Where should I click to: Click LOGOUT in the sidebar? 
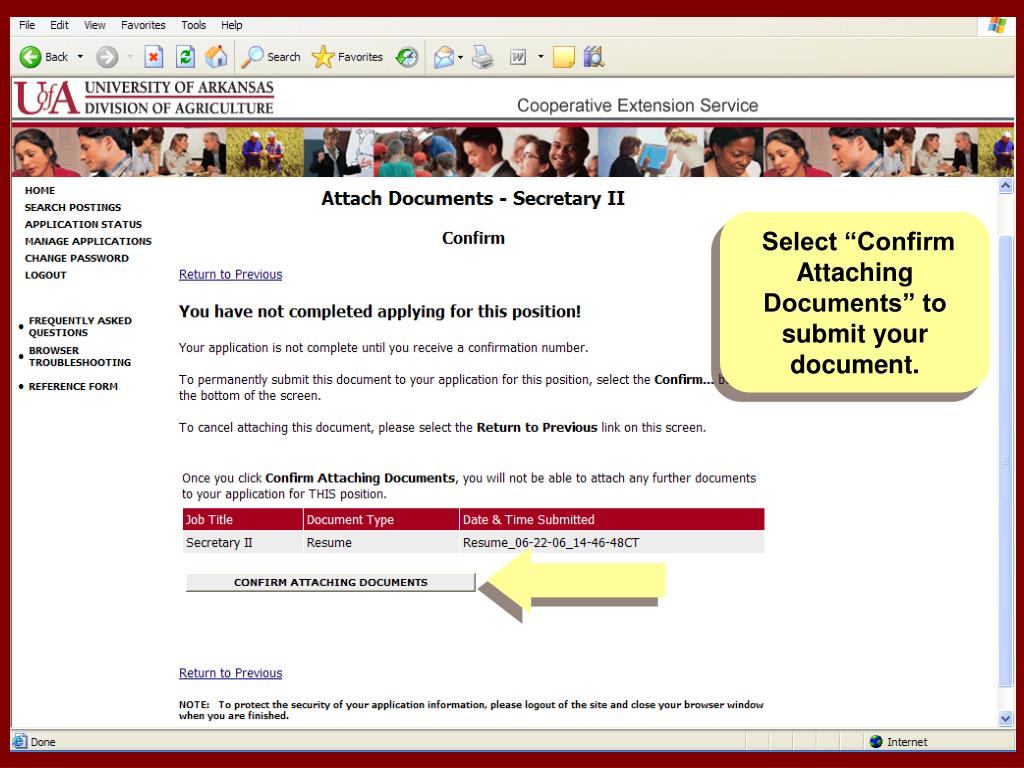point(46,275)
